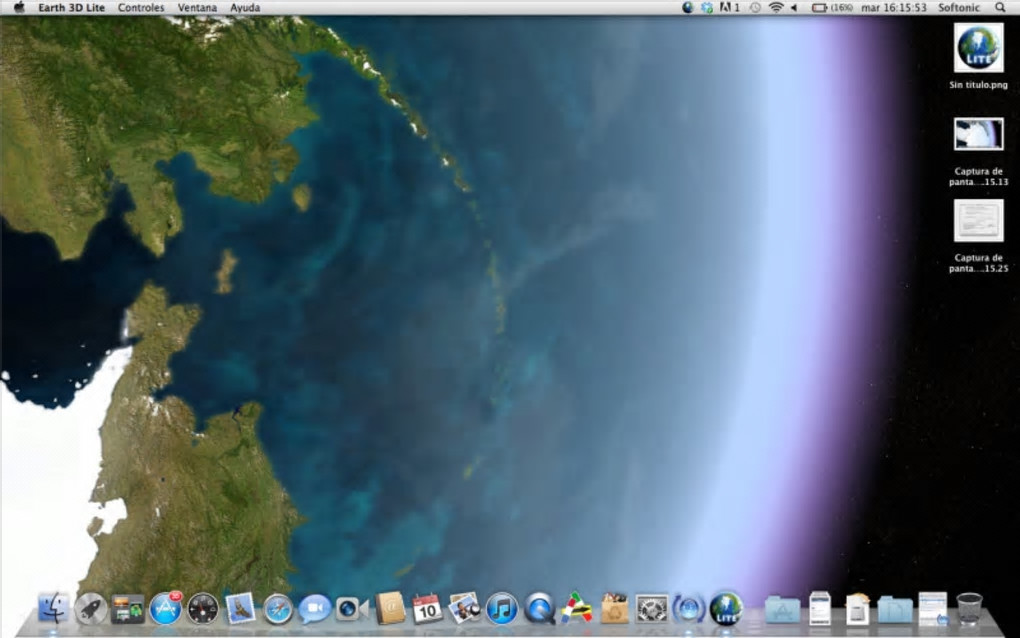Open QuickTime Player from the Dock
Screen dimensions: 1020x638
(x=539, y=609)
